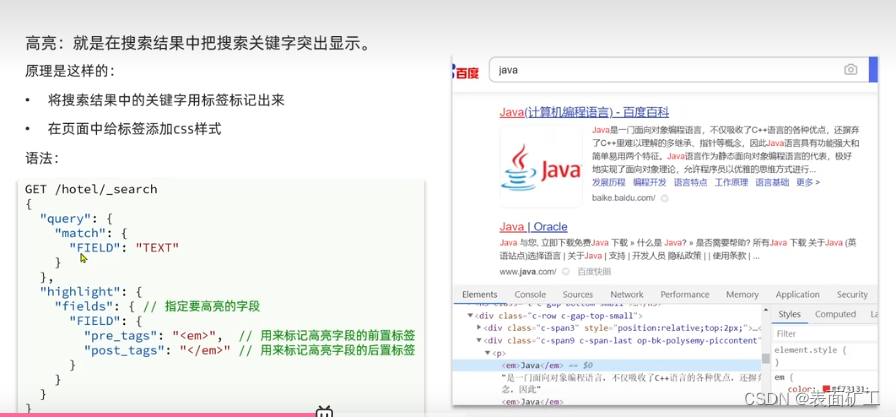896x417 pixels.
Task: Click the Java coffee cup logo thumbnail
Action: [x=541, y=167]
